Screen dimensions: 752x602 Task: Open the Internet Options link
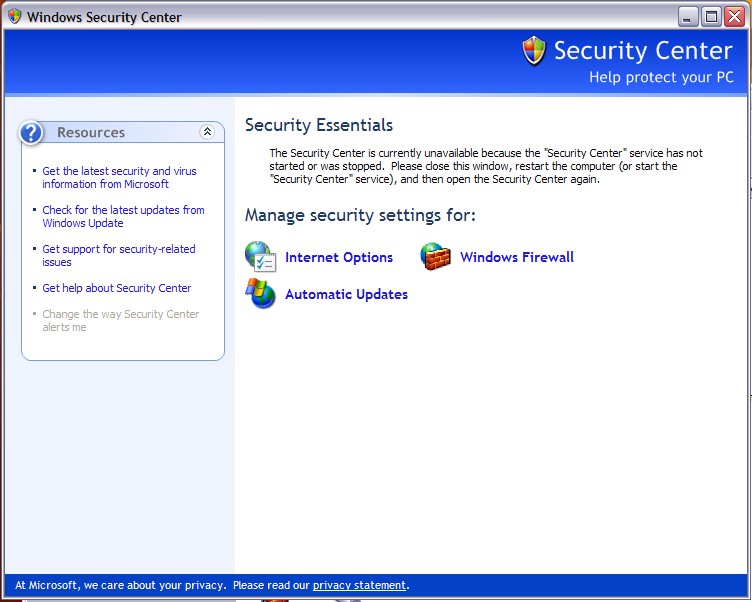tap(339, 257)
